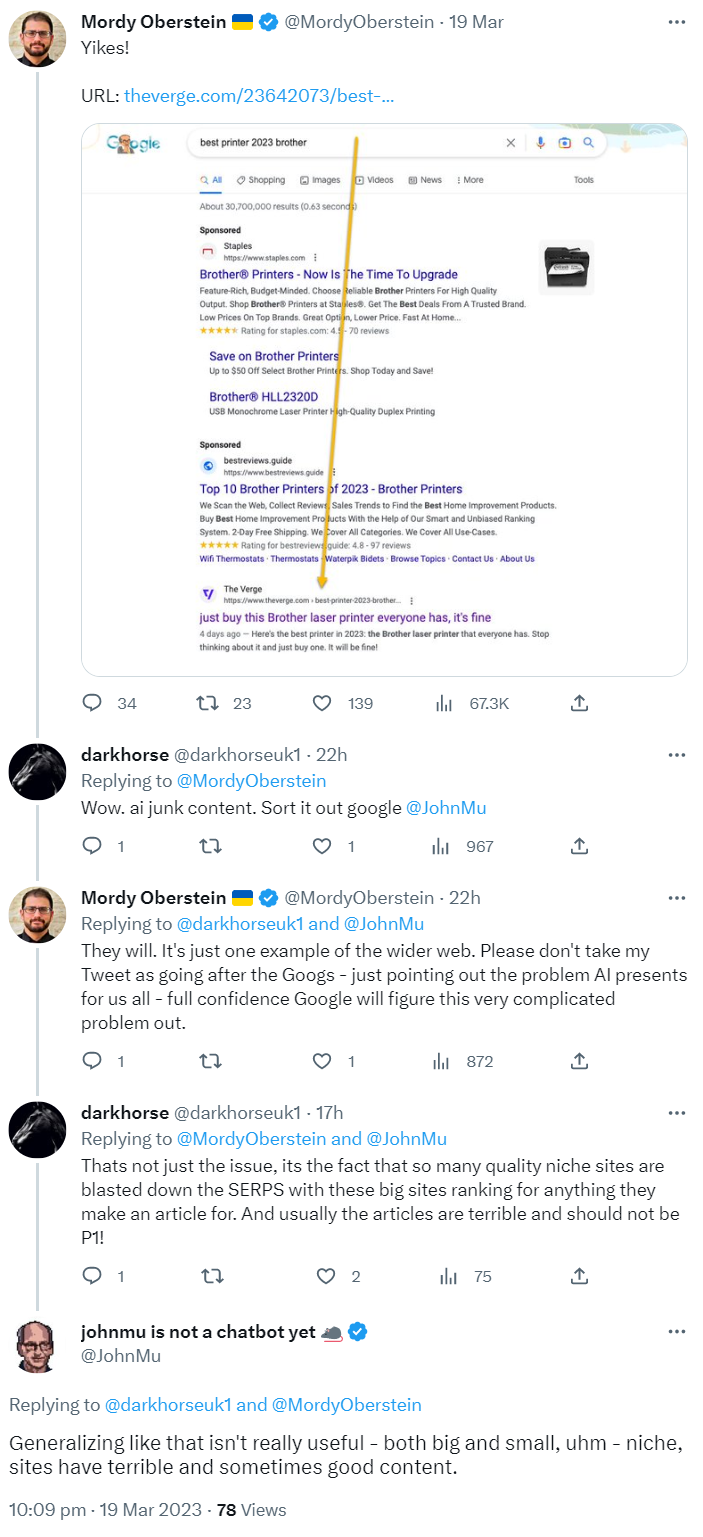Open more options on darkhorse's 22h tweet
Image resolution: width=703 pixels, height=1537 pixels.
(677, 754)
